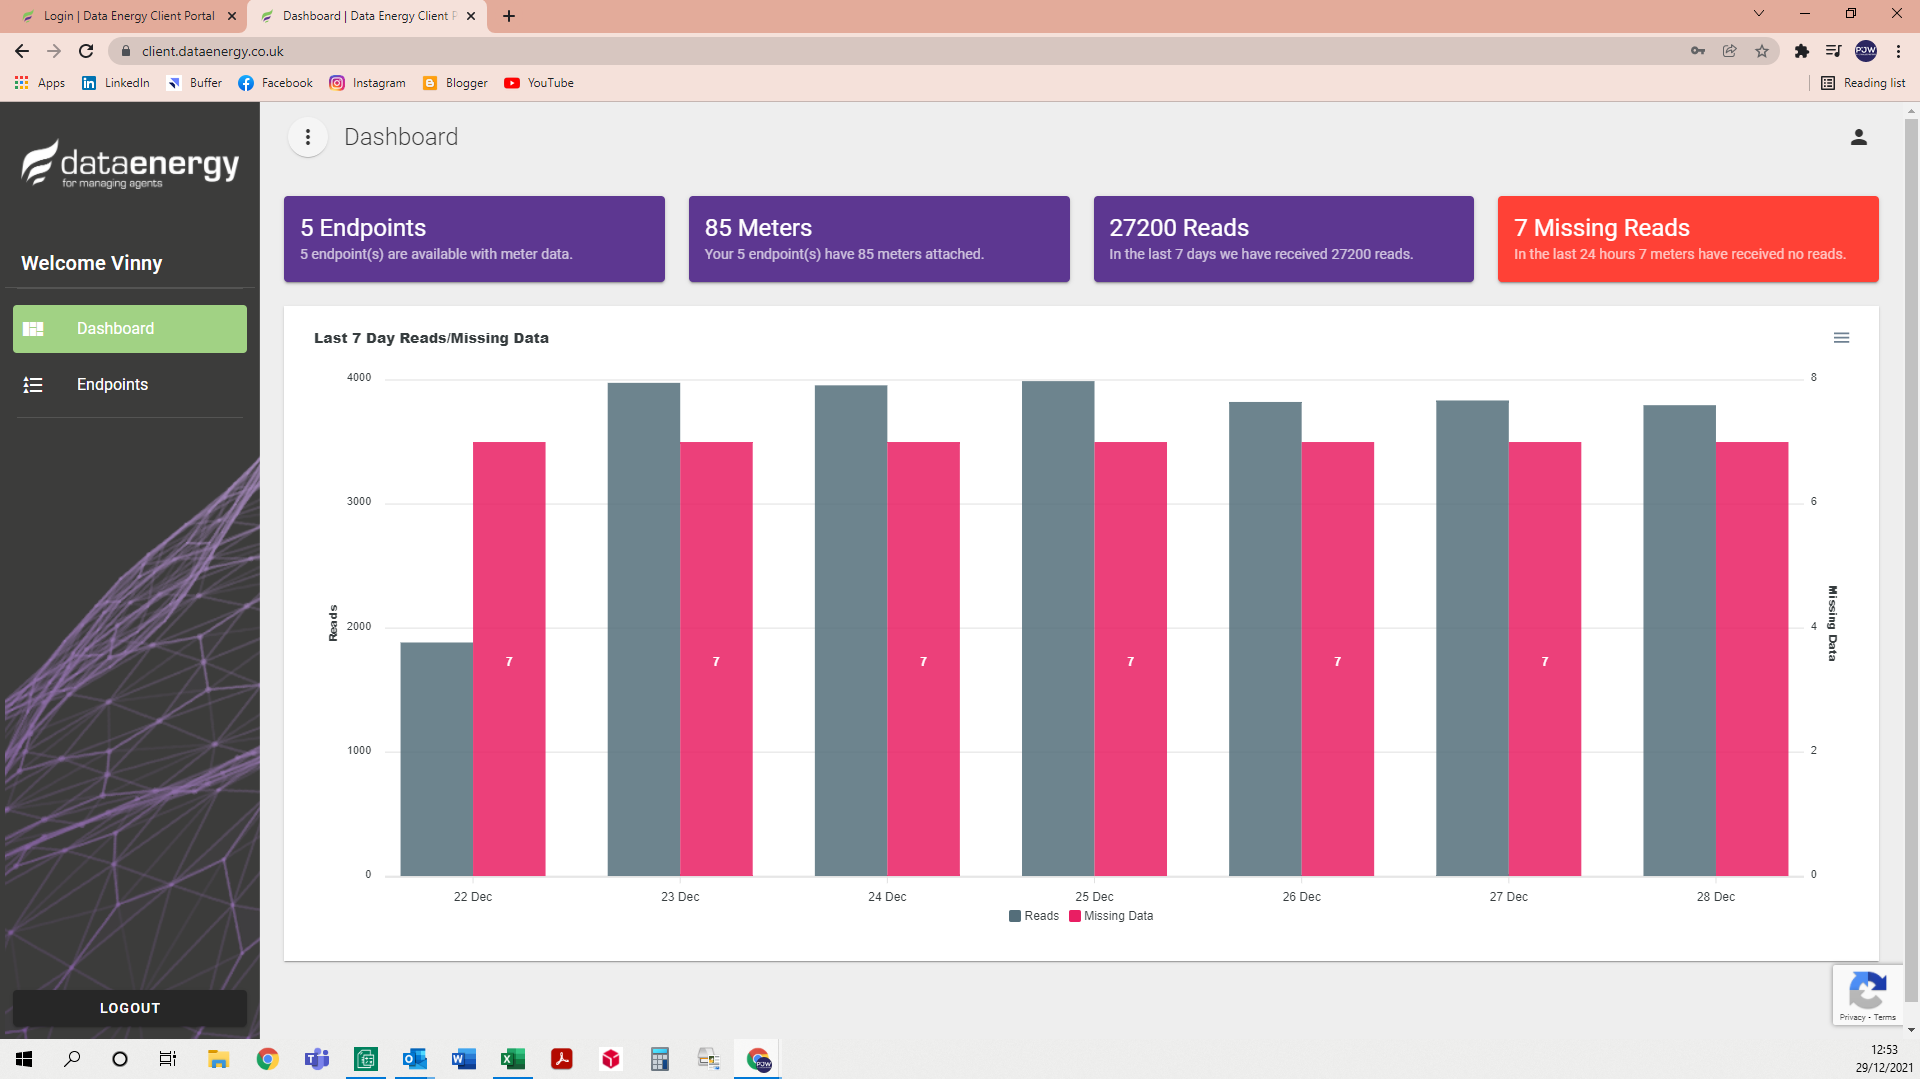Reload the page with refresh icon

pyautogui.click(x=86, y=51)
